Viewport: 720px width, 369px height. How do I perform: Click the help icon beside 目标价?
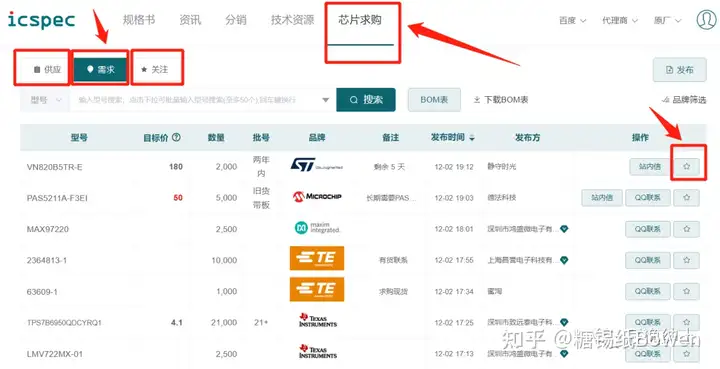tap(176, 137)
